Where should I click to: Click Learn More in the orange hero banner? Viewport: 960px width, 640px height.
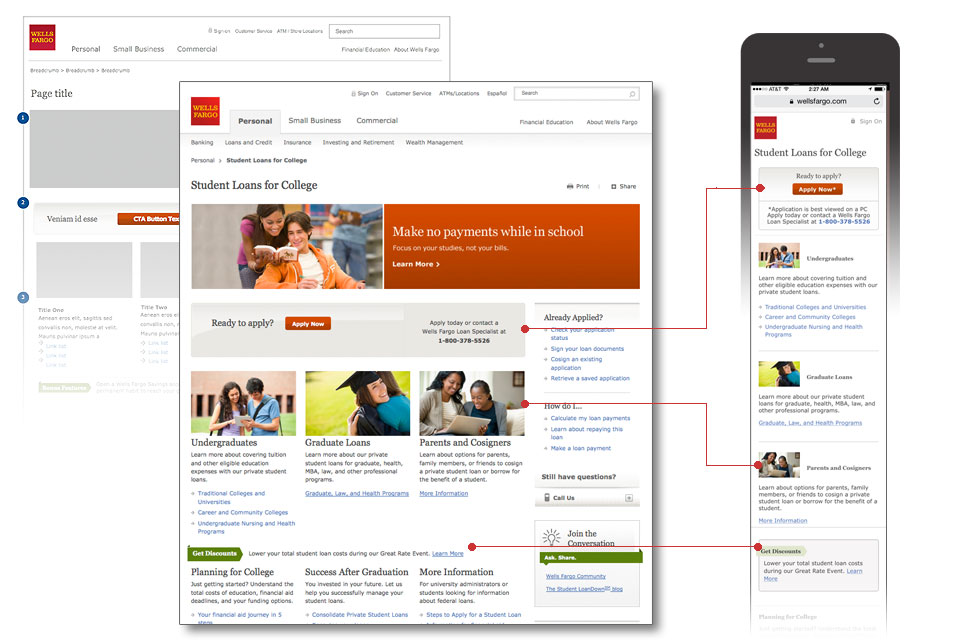click(415, 264)
